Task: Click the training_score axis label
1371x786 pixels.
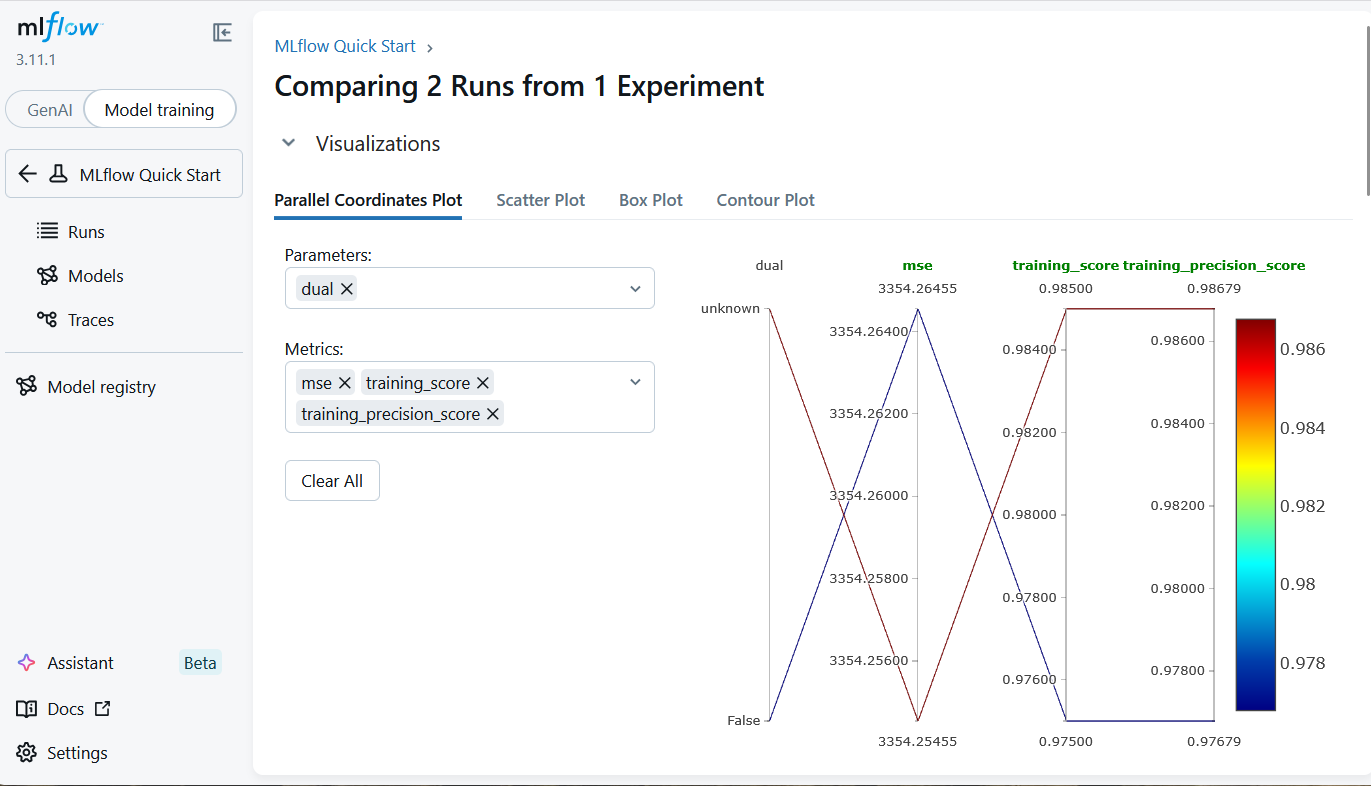Action: pos(1065,265)
